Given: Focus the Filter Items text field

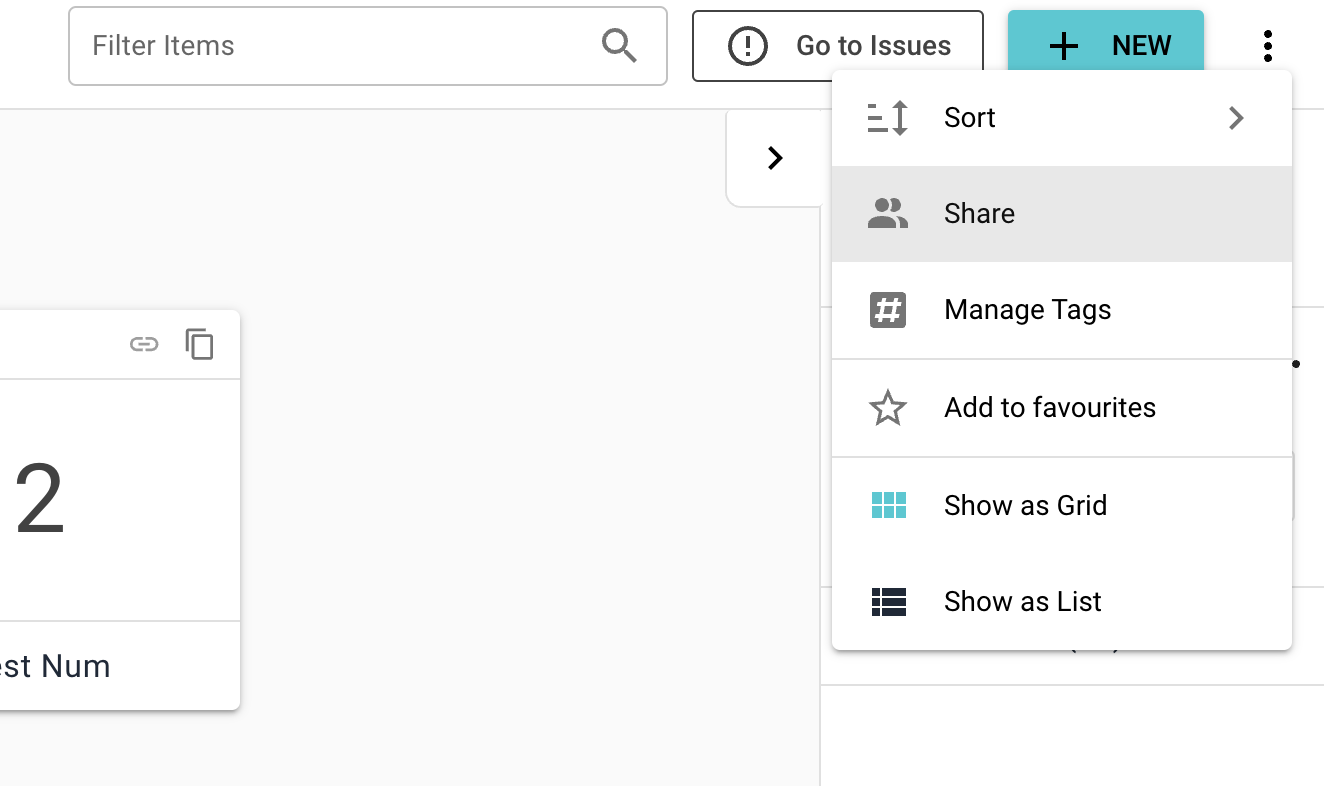Looking at the screenshot, I should point(340,46).
